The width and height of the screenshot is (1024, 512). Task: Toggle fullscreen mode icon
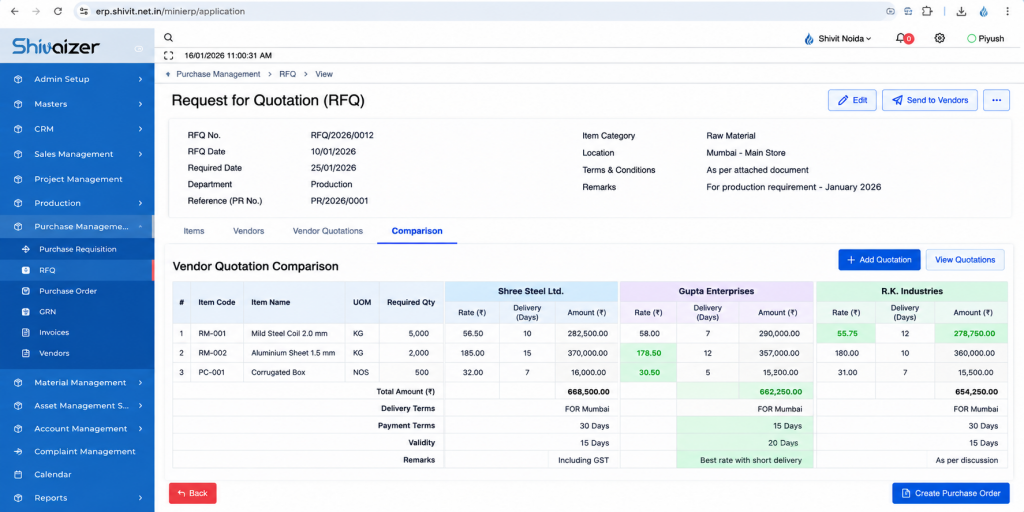point(168,56)
